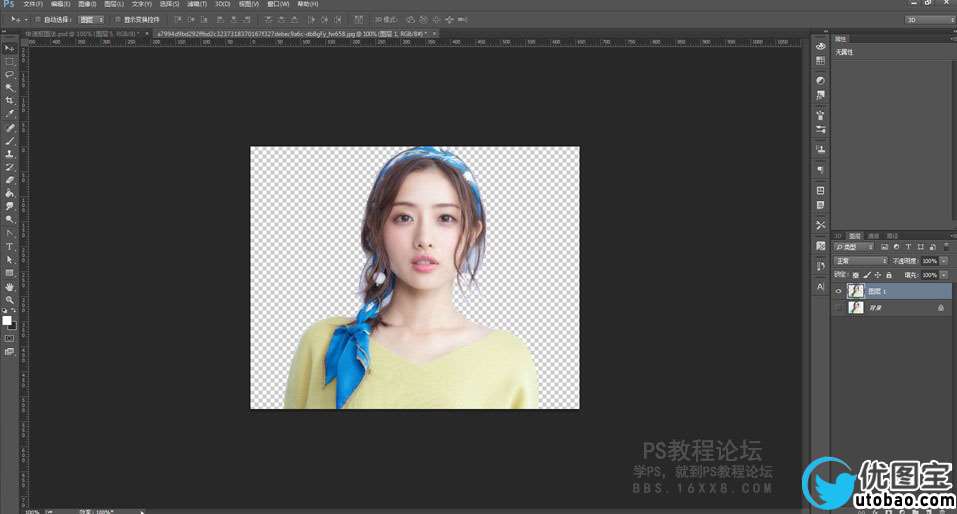
Task: Switch to the Channels panel tab
Action: [873, 236]
